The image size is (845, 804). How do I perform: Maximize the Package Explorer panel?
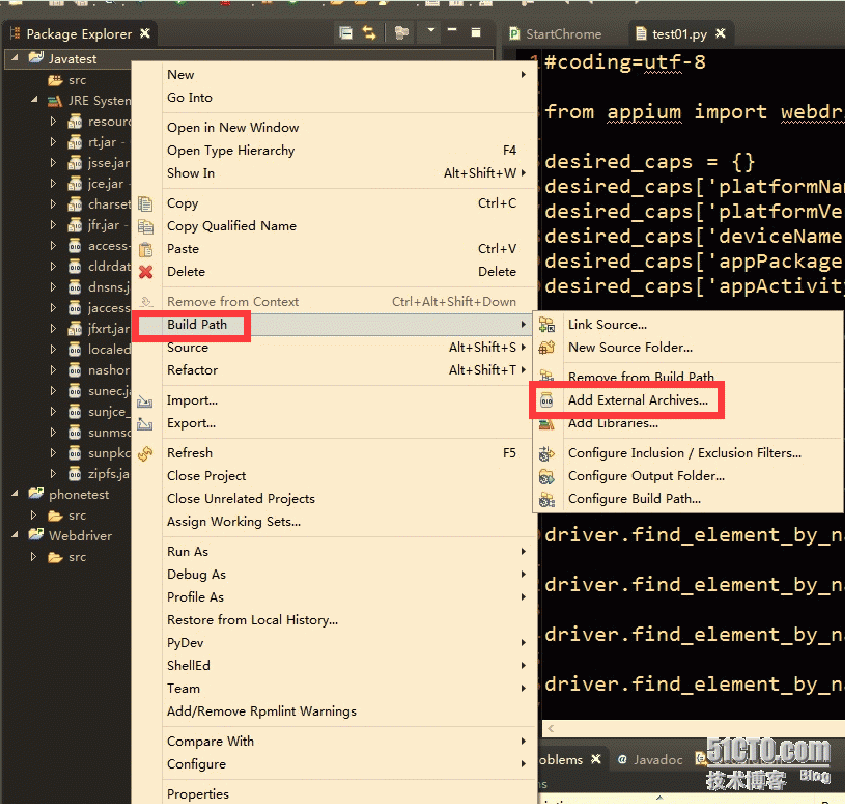476,33
